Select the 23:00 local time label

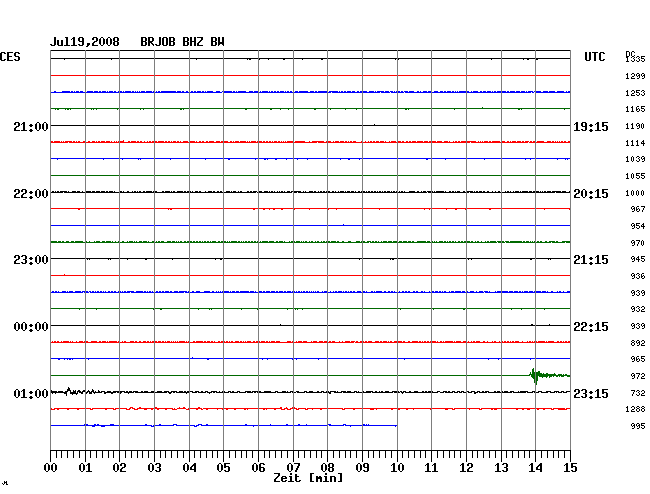click(31, 260)
